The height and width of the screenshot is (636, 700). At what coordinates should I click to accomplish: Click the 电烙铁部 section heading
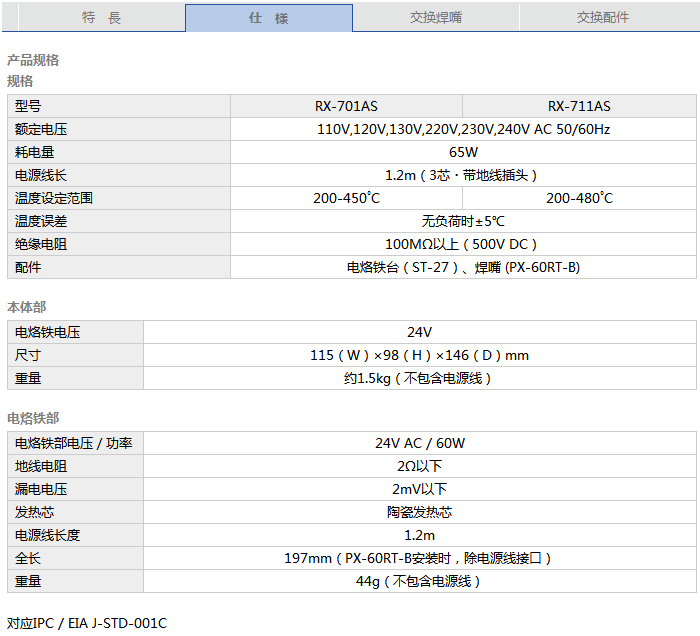coord(33,418)
